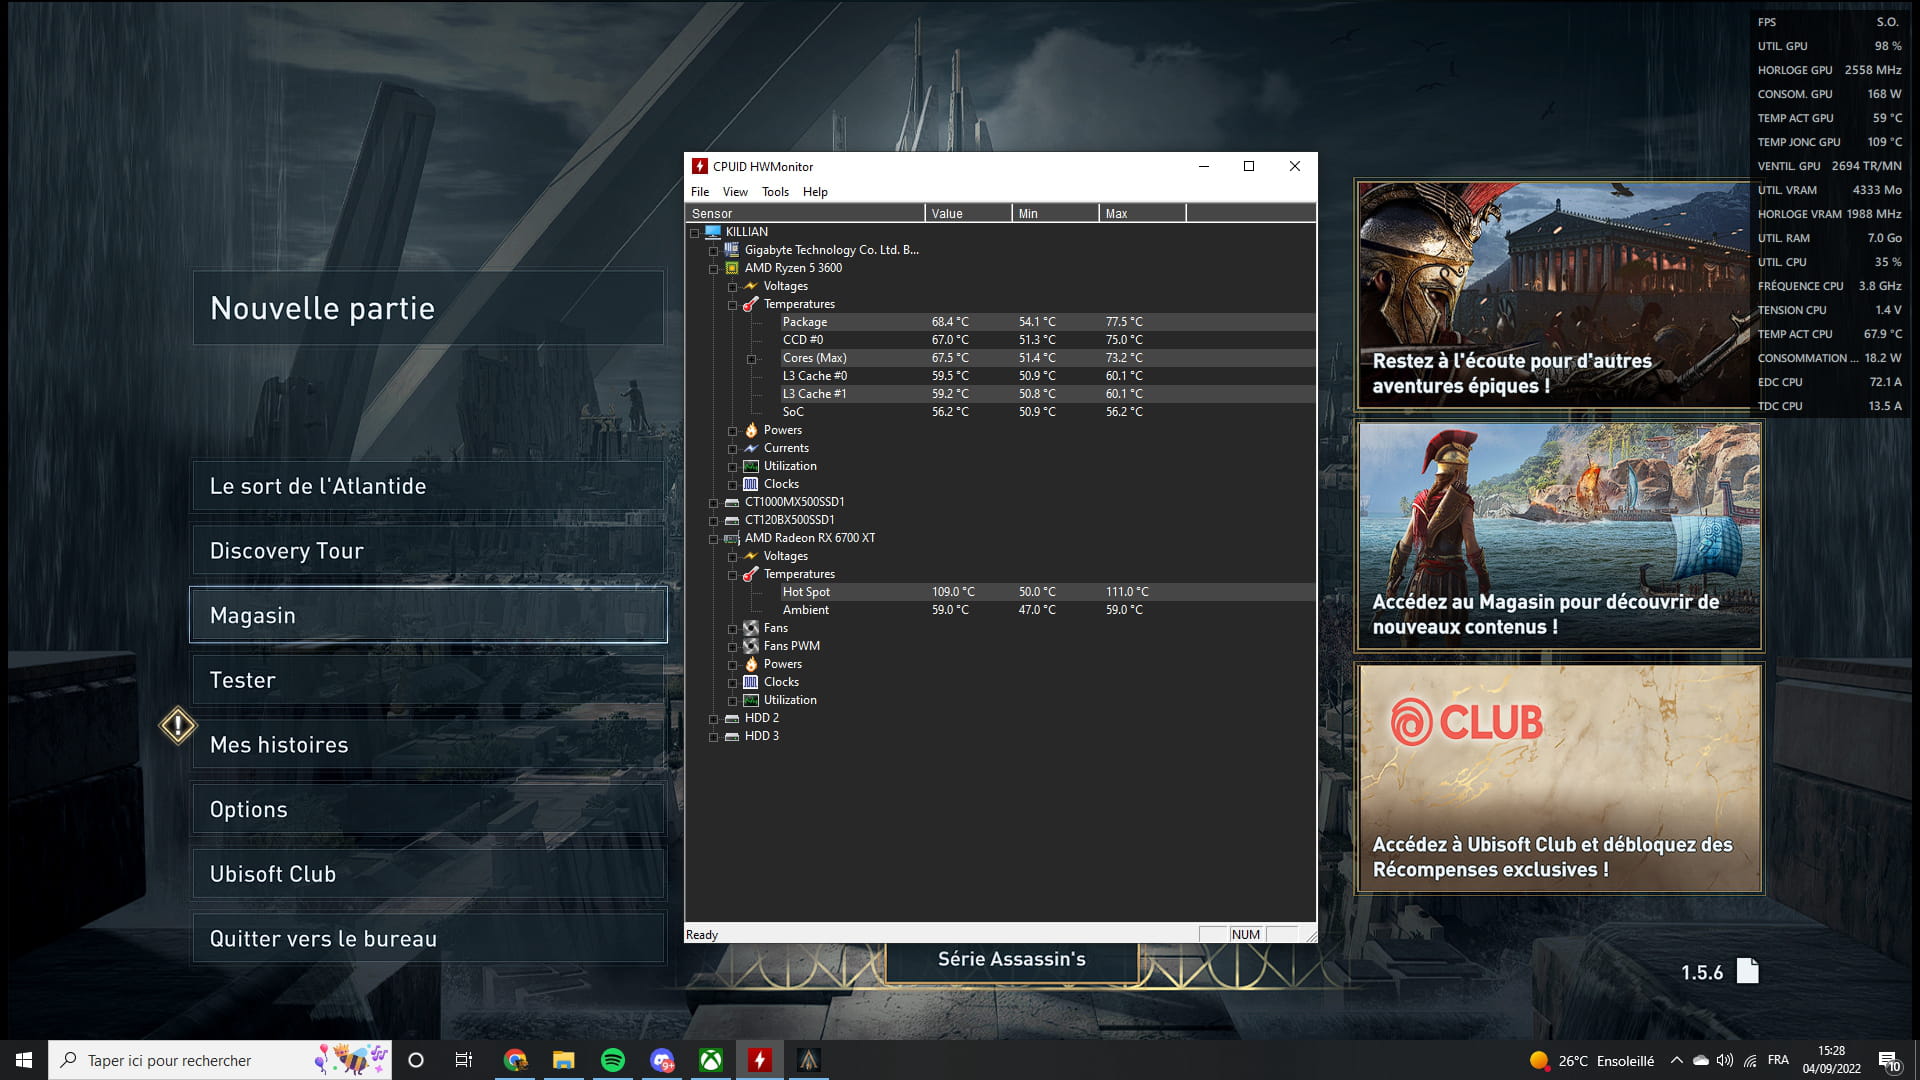Collapse the AMD Radeon RX 6700 XT node

click(x=714, y=539)
